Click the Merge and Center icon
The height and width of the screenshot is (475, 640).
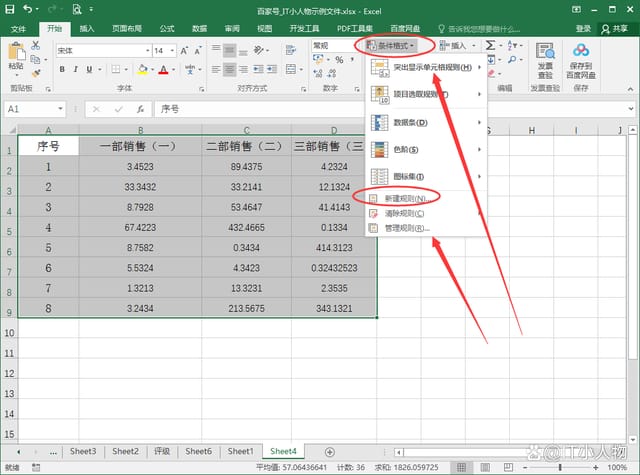coord(291,69)
